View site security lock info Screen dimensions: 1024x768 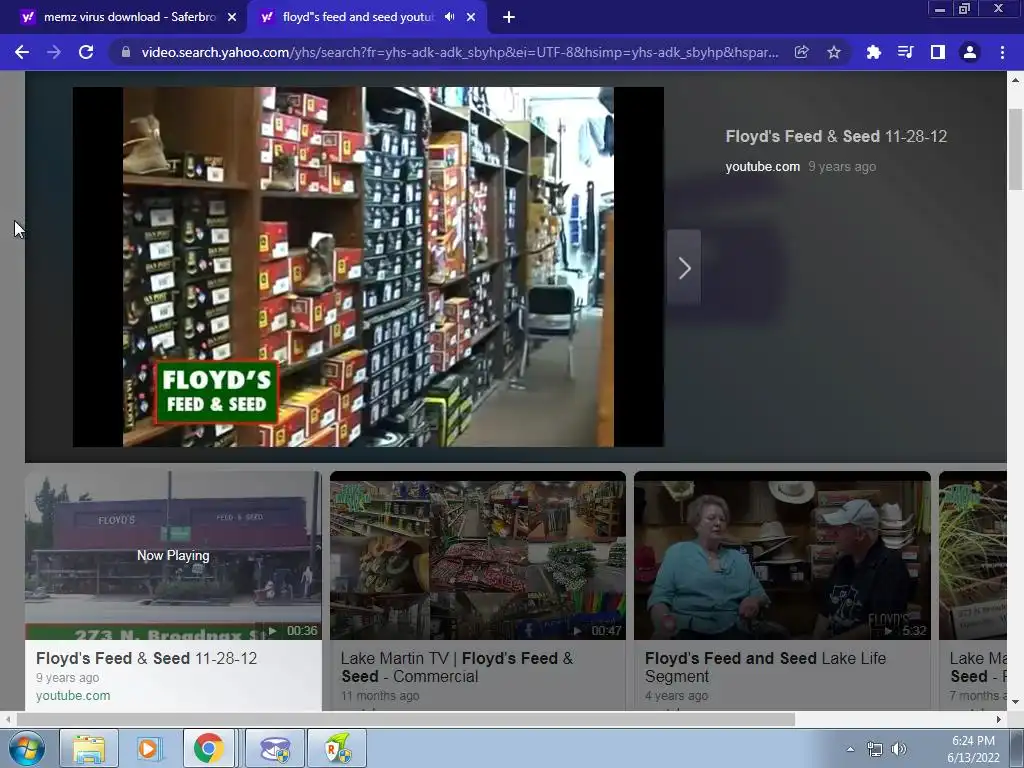[126, 52]
